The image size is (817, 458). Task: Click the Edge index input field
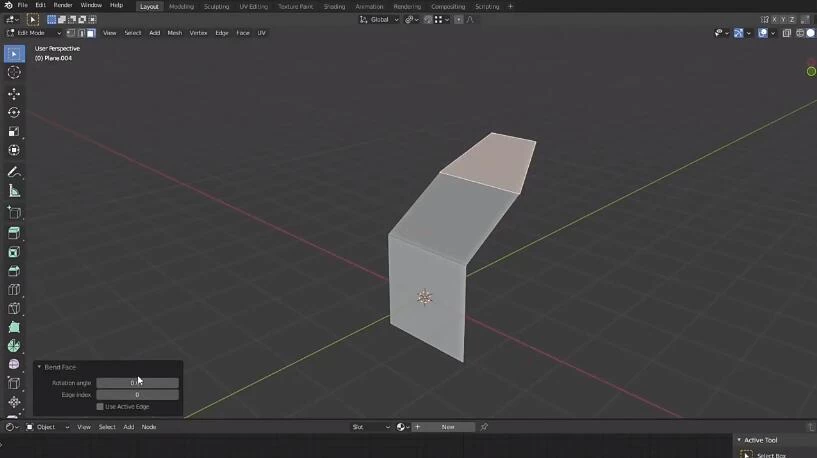coord(137,395)
